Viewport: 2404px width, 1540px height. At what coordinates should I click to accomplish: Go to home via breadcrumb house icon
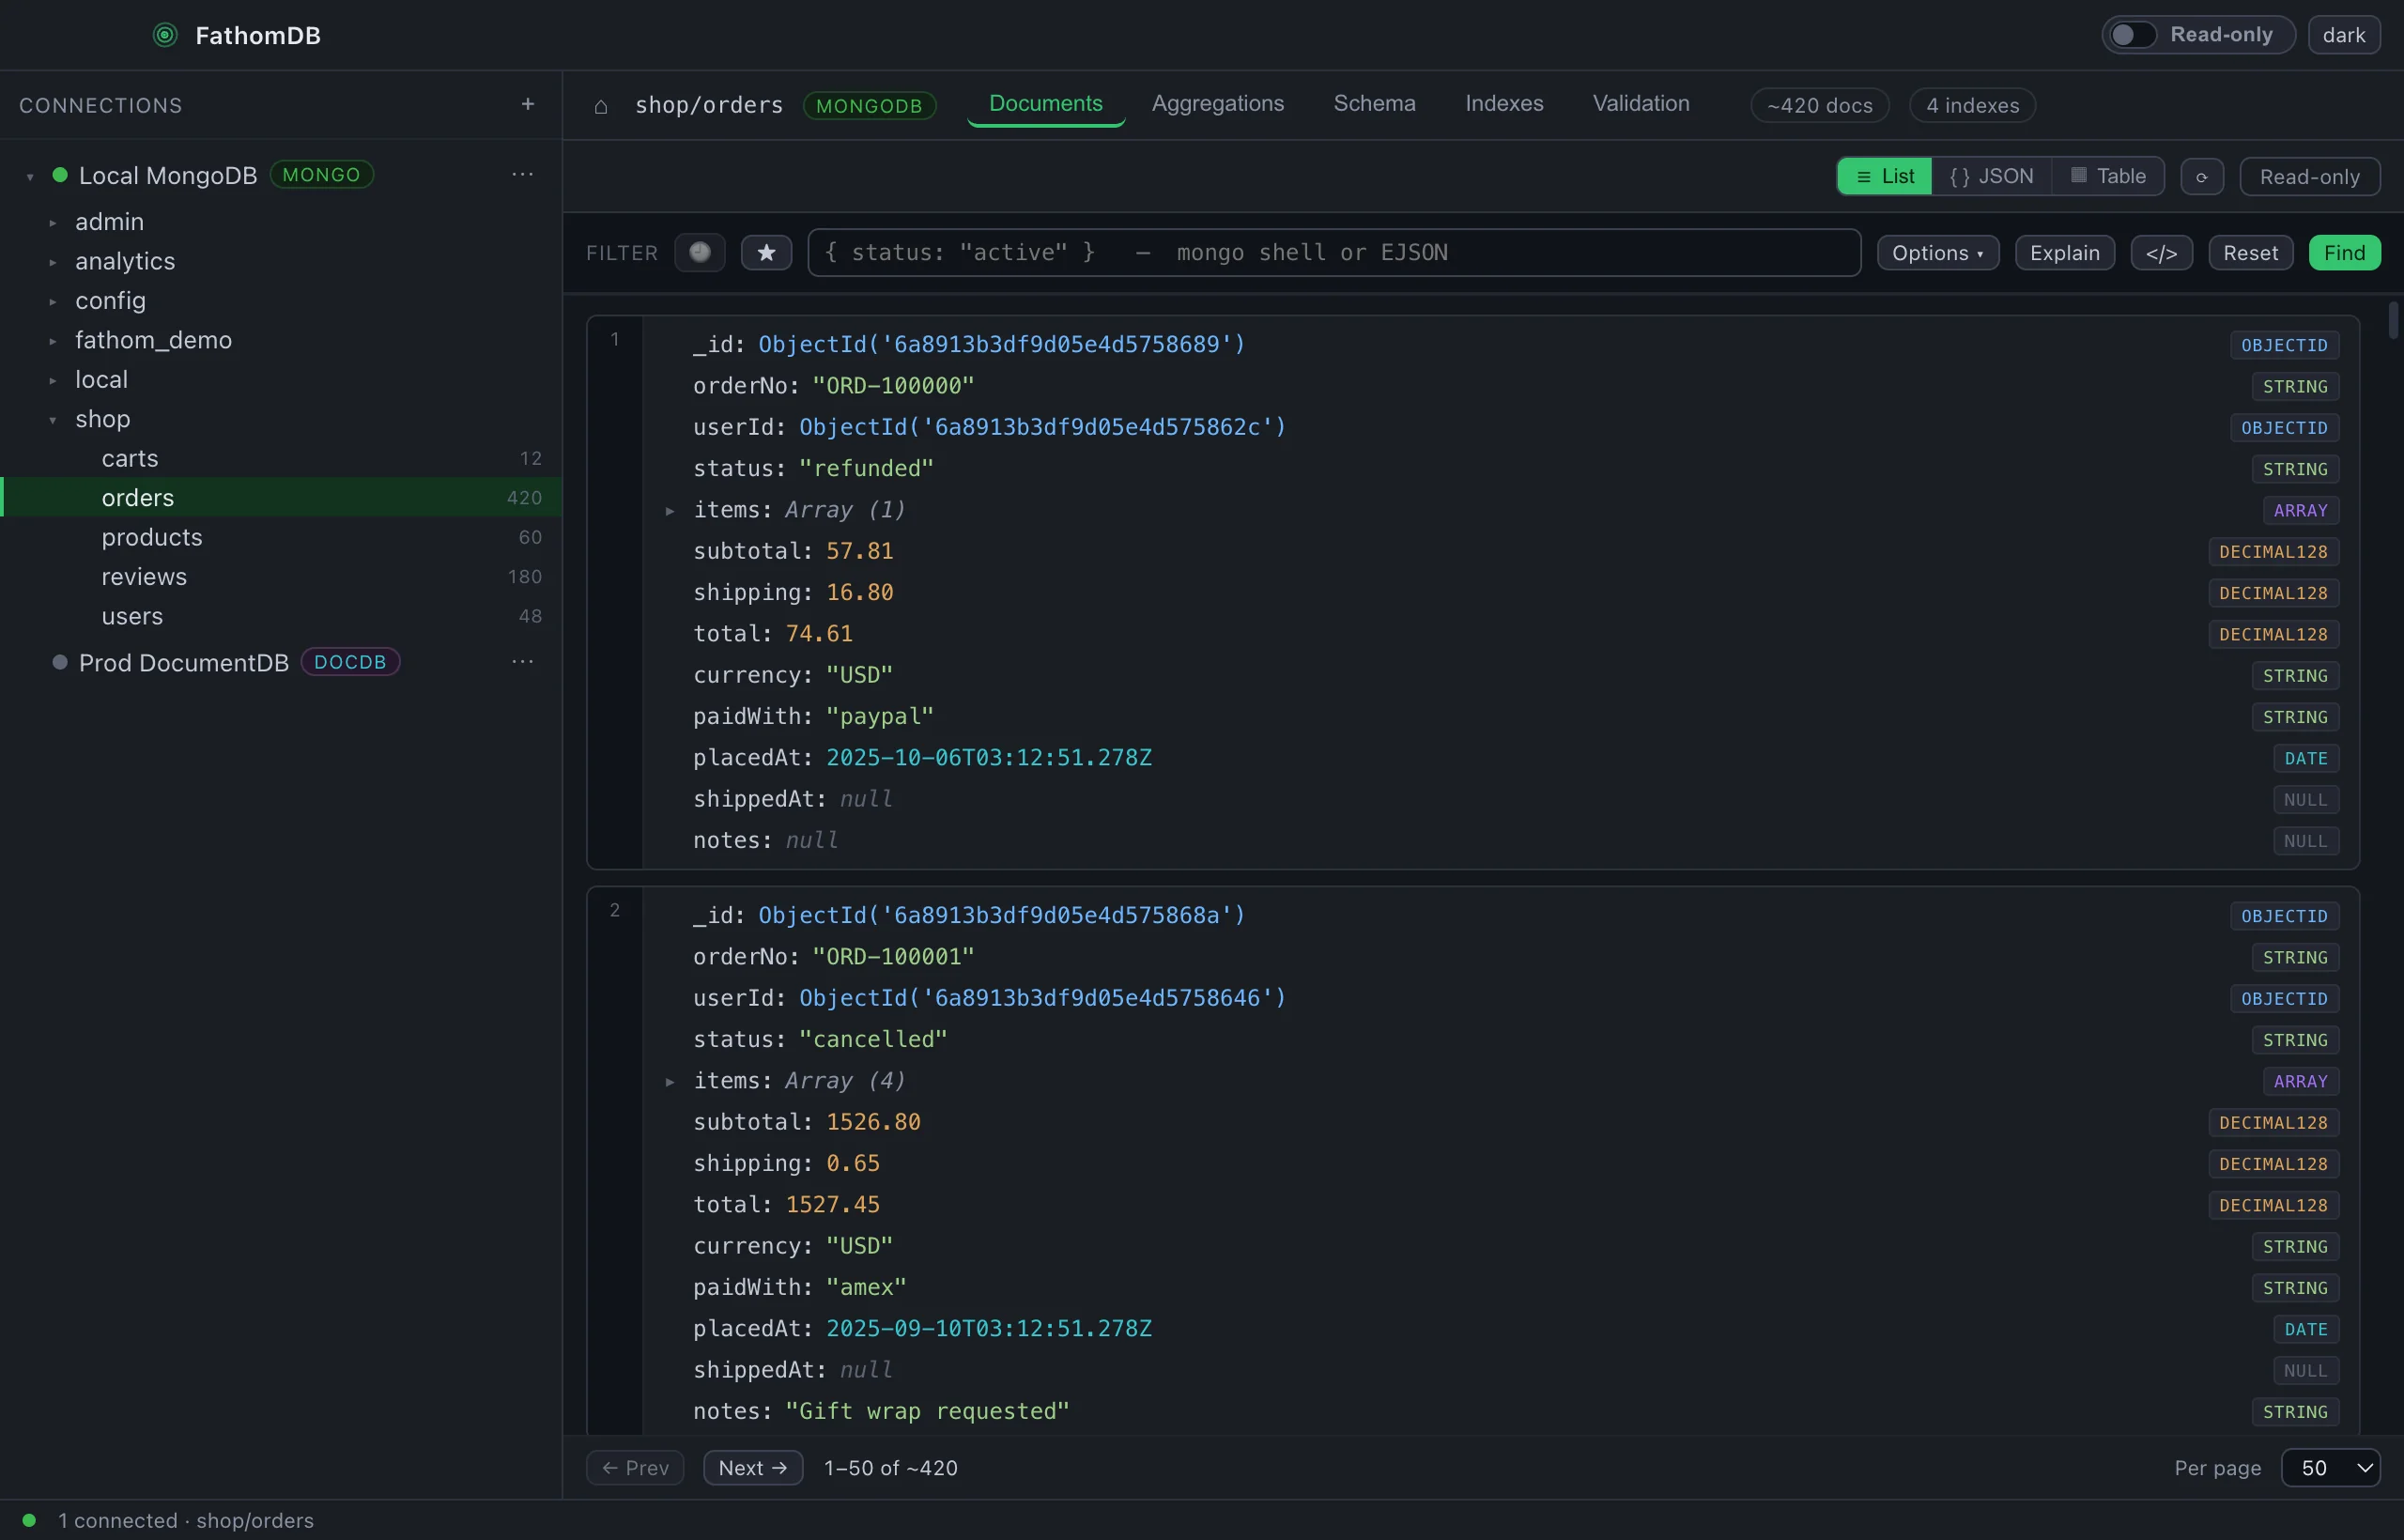(x=601, y=105)
